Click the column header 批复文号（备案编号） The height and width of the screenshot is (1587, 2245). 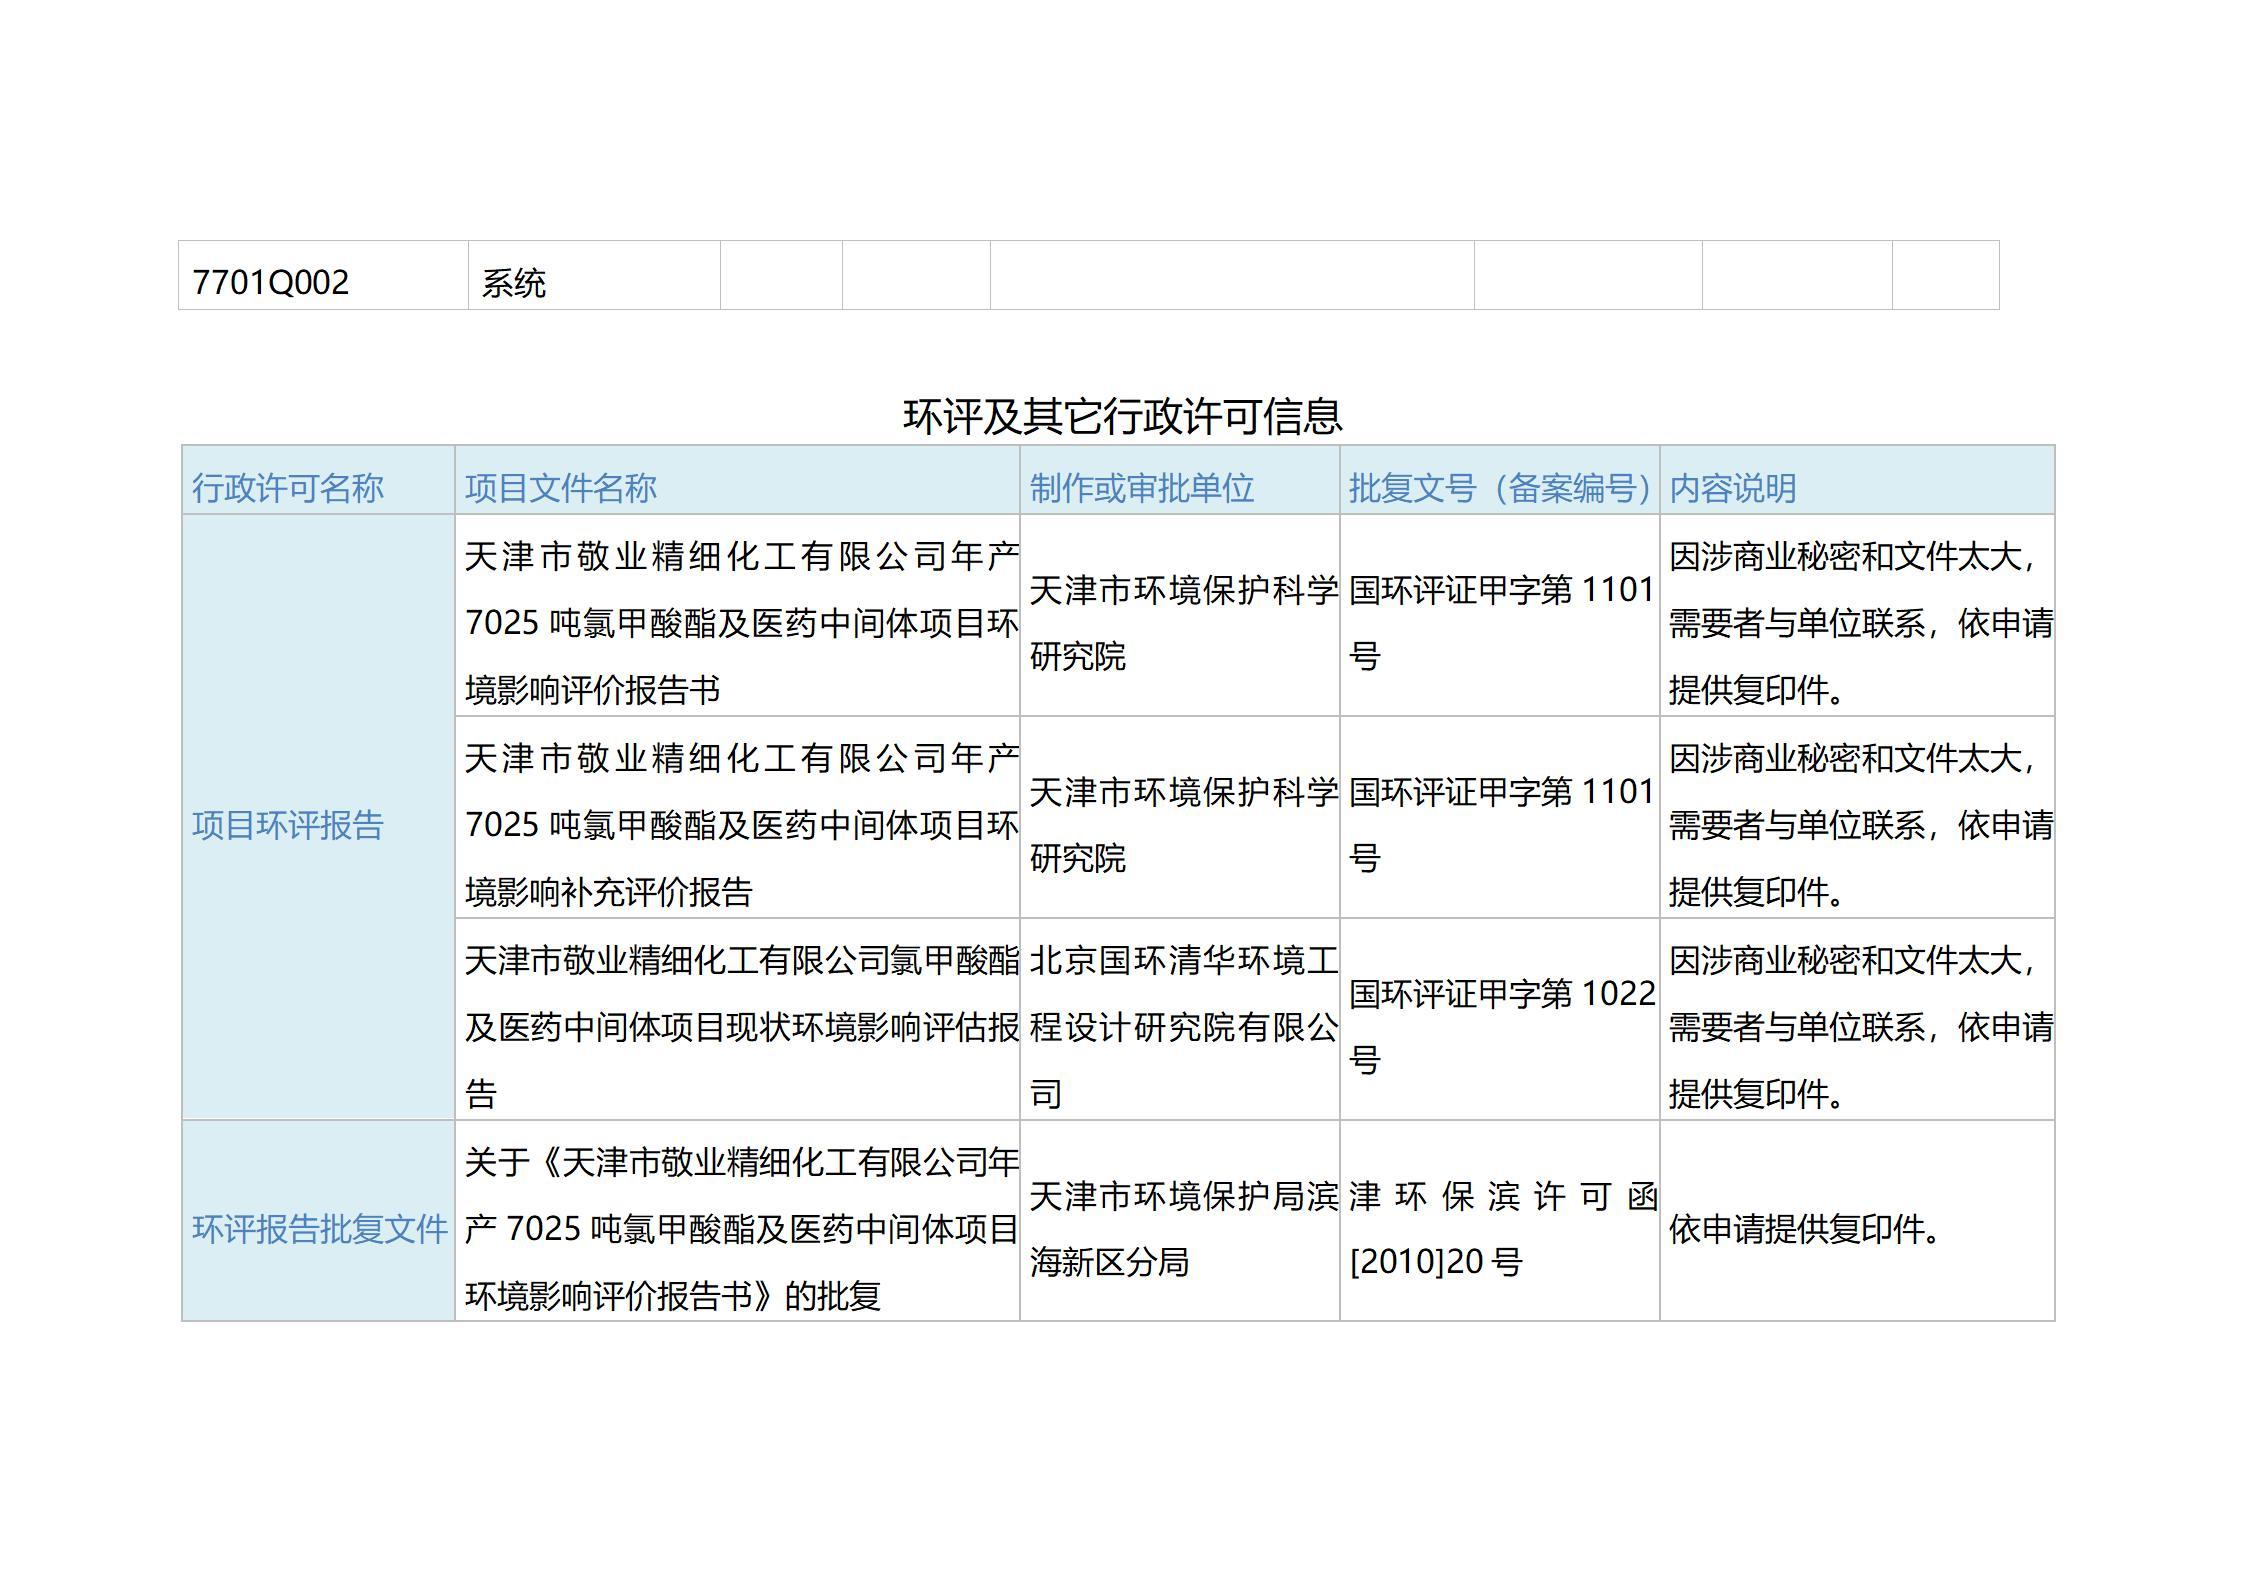pyautogui.click(x=1499, y=488)
